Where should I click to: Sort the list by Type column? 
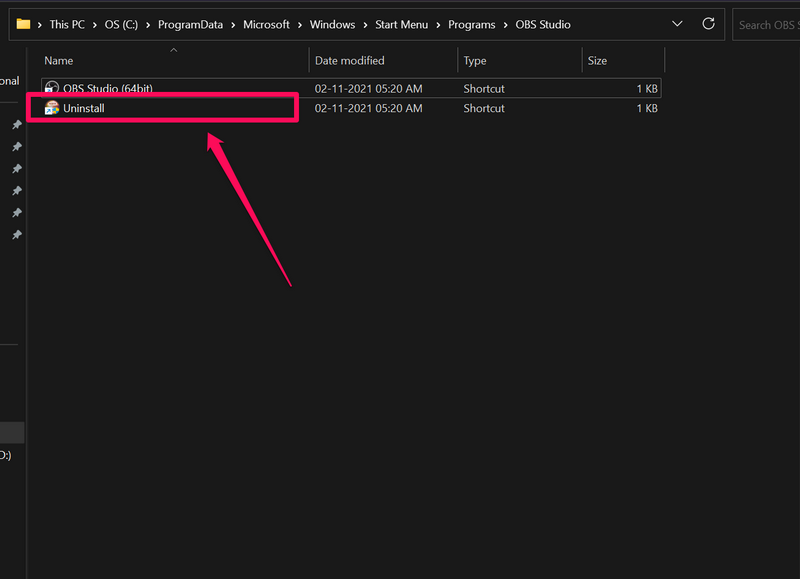(x=474, y=61)
